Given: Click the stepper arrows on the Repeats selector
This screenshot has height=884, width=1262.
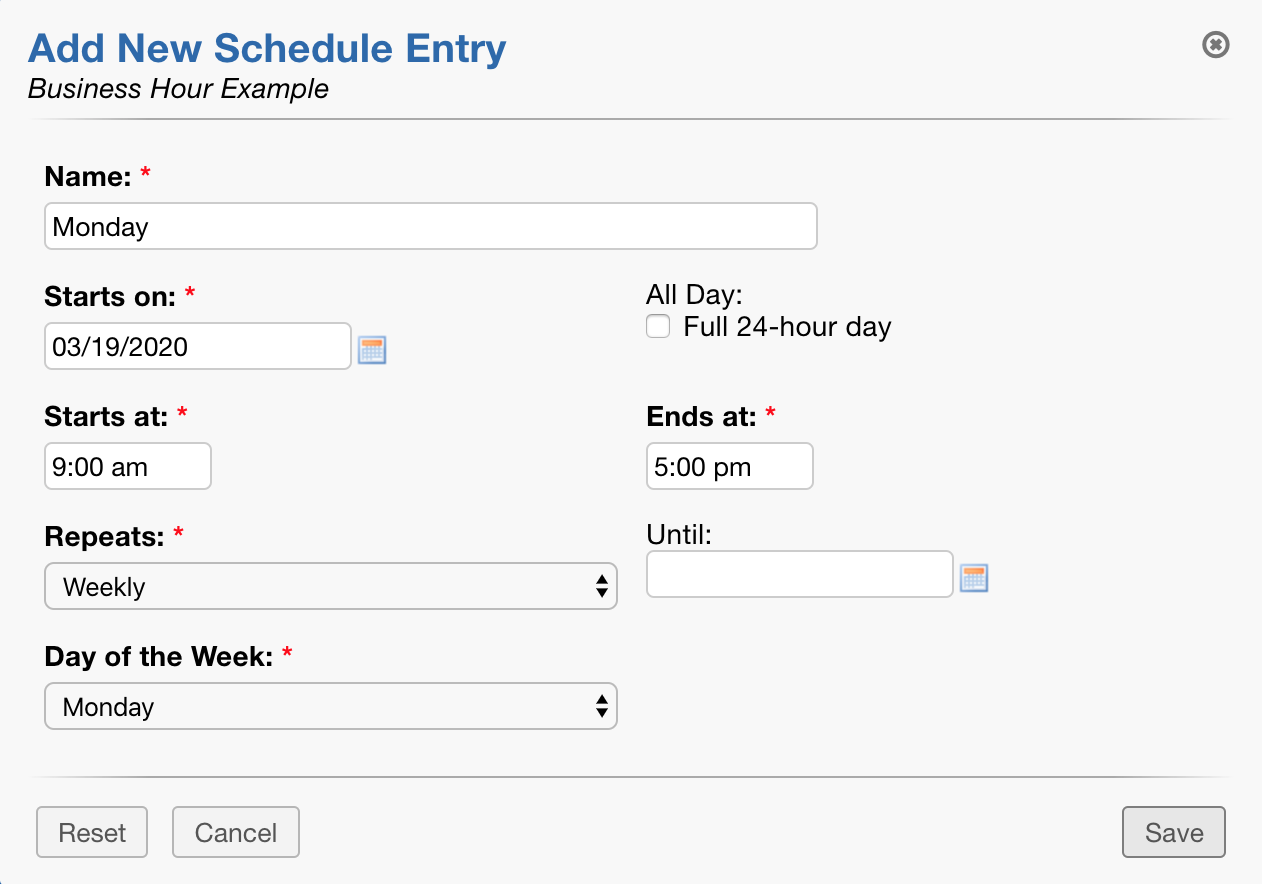Looking at the screenshot, I should pyautogui.click(x=602, y=586).
